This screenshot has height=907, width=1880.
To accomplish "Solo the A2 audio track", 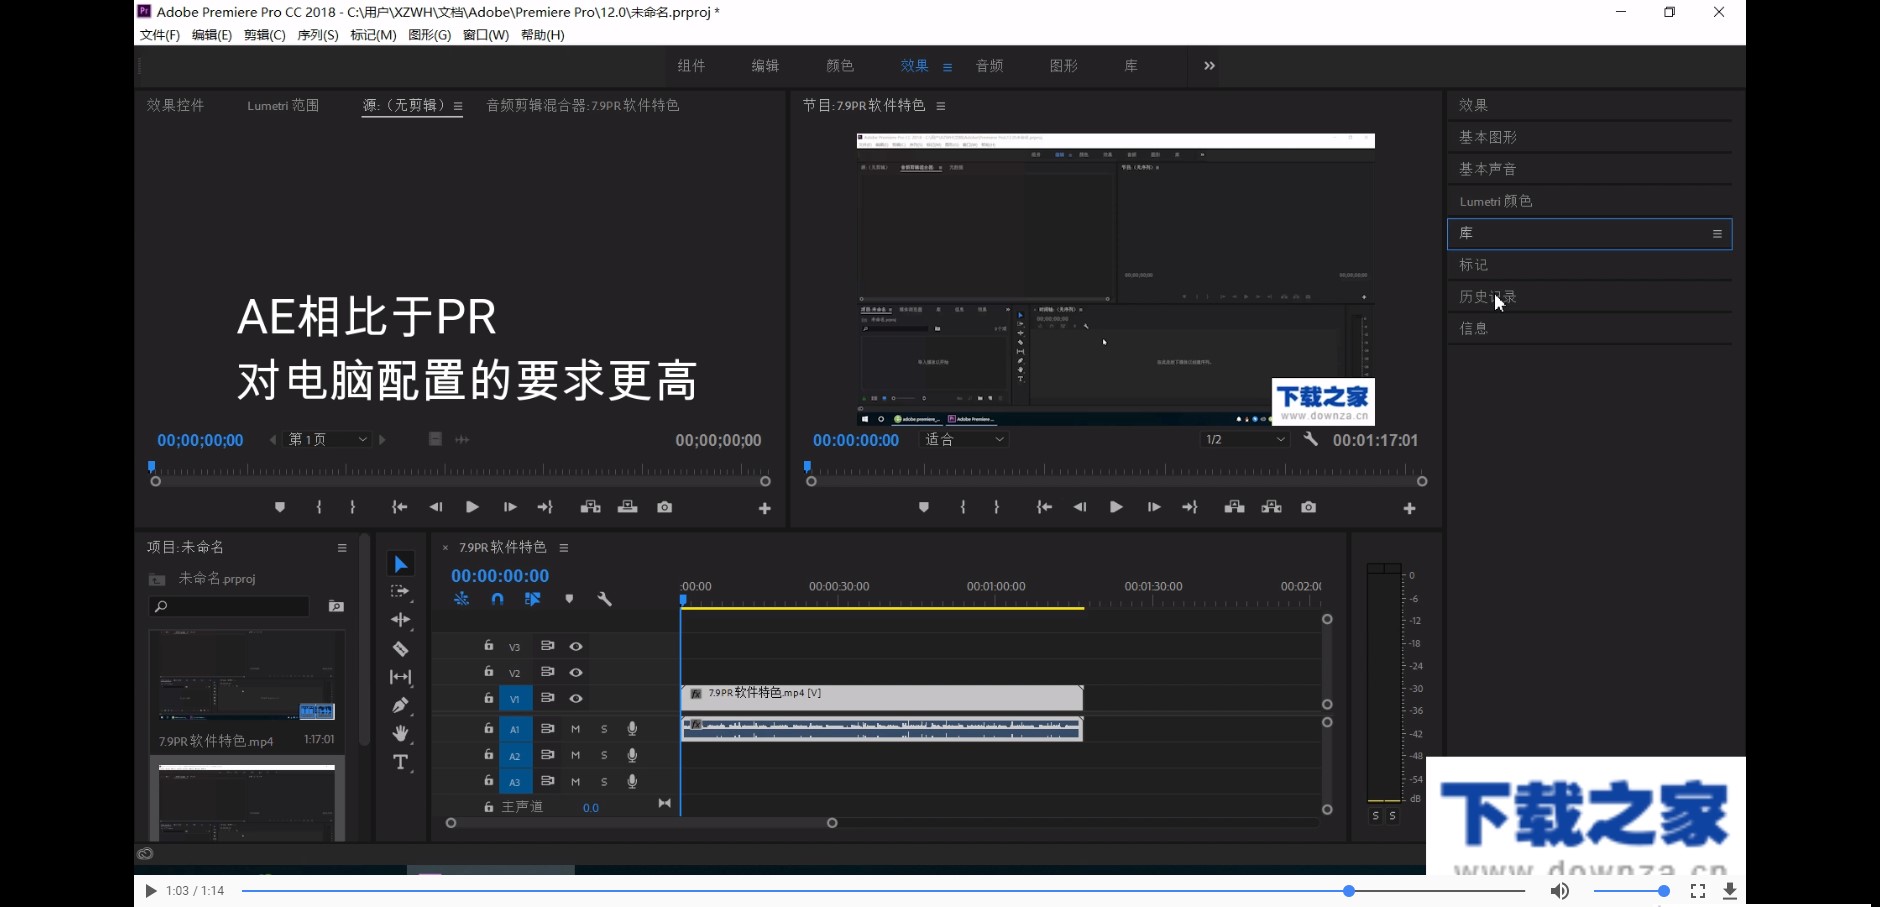I will (x=604, y=755).
